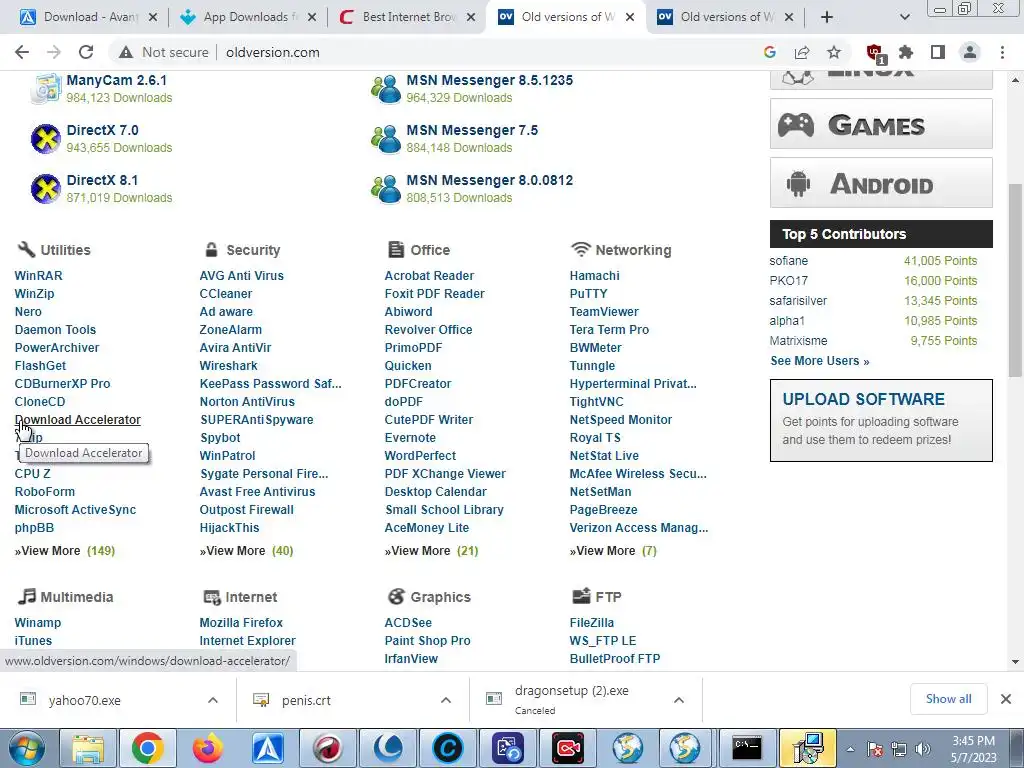Screen dimensions: 1024x768
Task: Open the Mozilla Firefox link
Action: click(241, 623)
